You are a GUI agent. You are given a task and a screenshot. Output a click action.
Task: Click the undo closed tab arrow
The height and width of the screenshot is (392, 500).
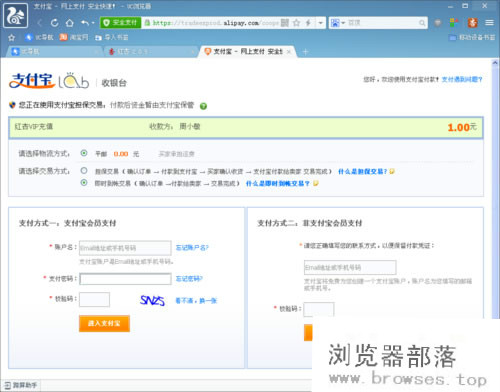pos(85,23)
